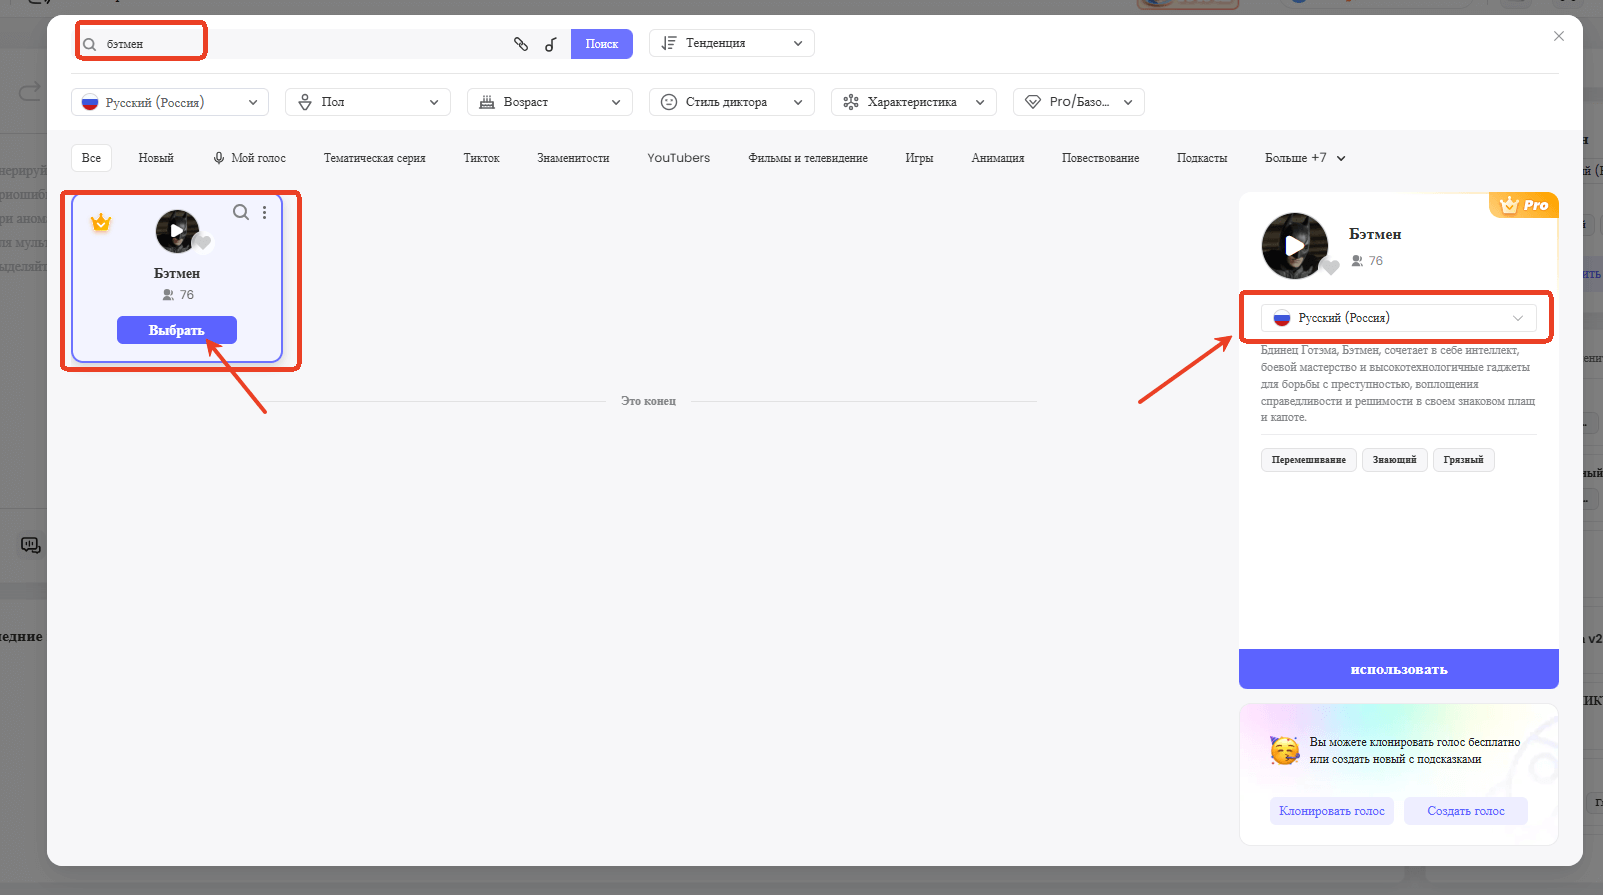This screenshot has height=895, width=1603.
Task: Expand the Пол gender filter
Action: [x=368, y=102]
